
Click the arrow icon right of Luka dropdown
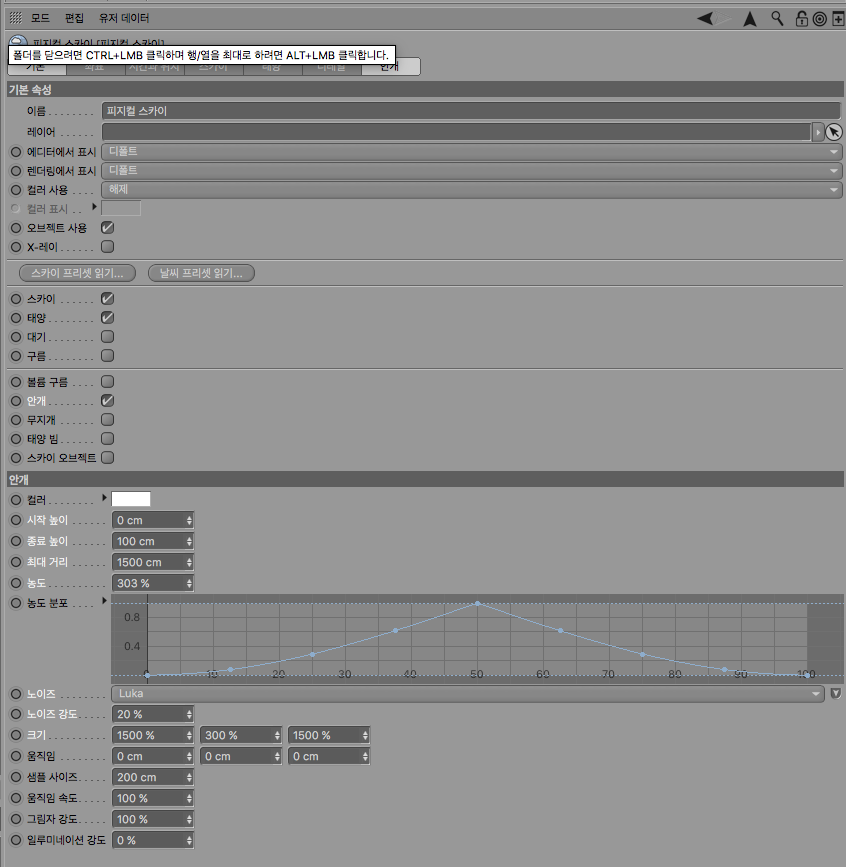835,693
